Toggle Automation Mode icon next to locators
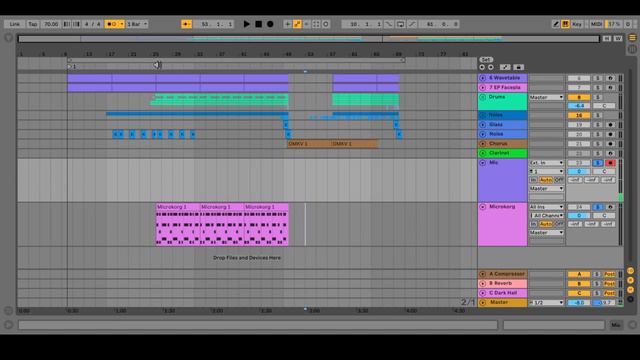This screenshot has height=360, width=640. tap(505, 67)
